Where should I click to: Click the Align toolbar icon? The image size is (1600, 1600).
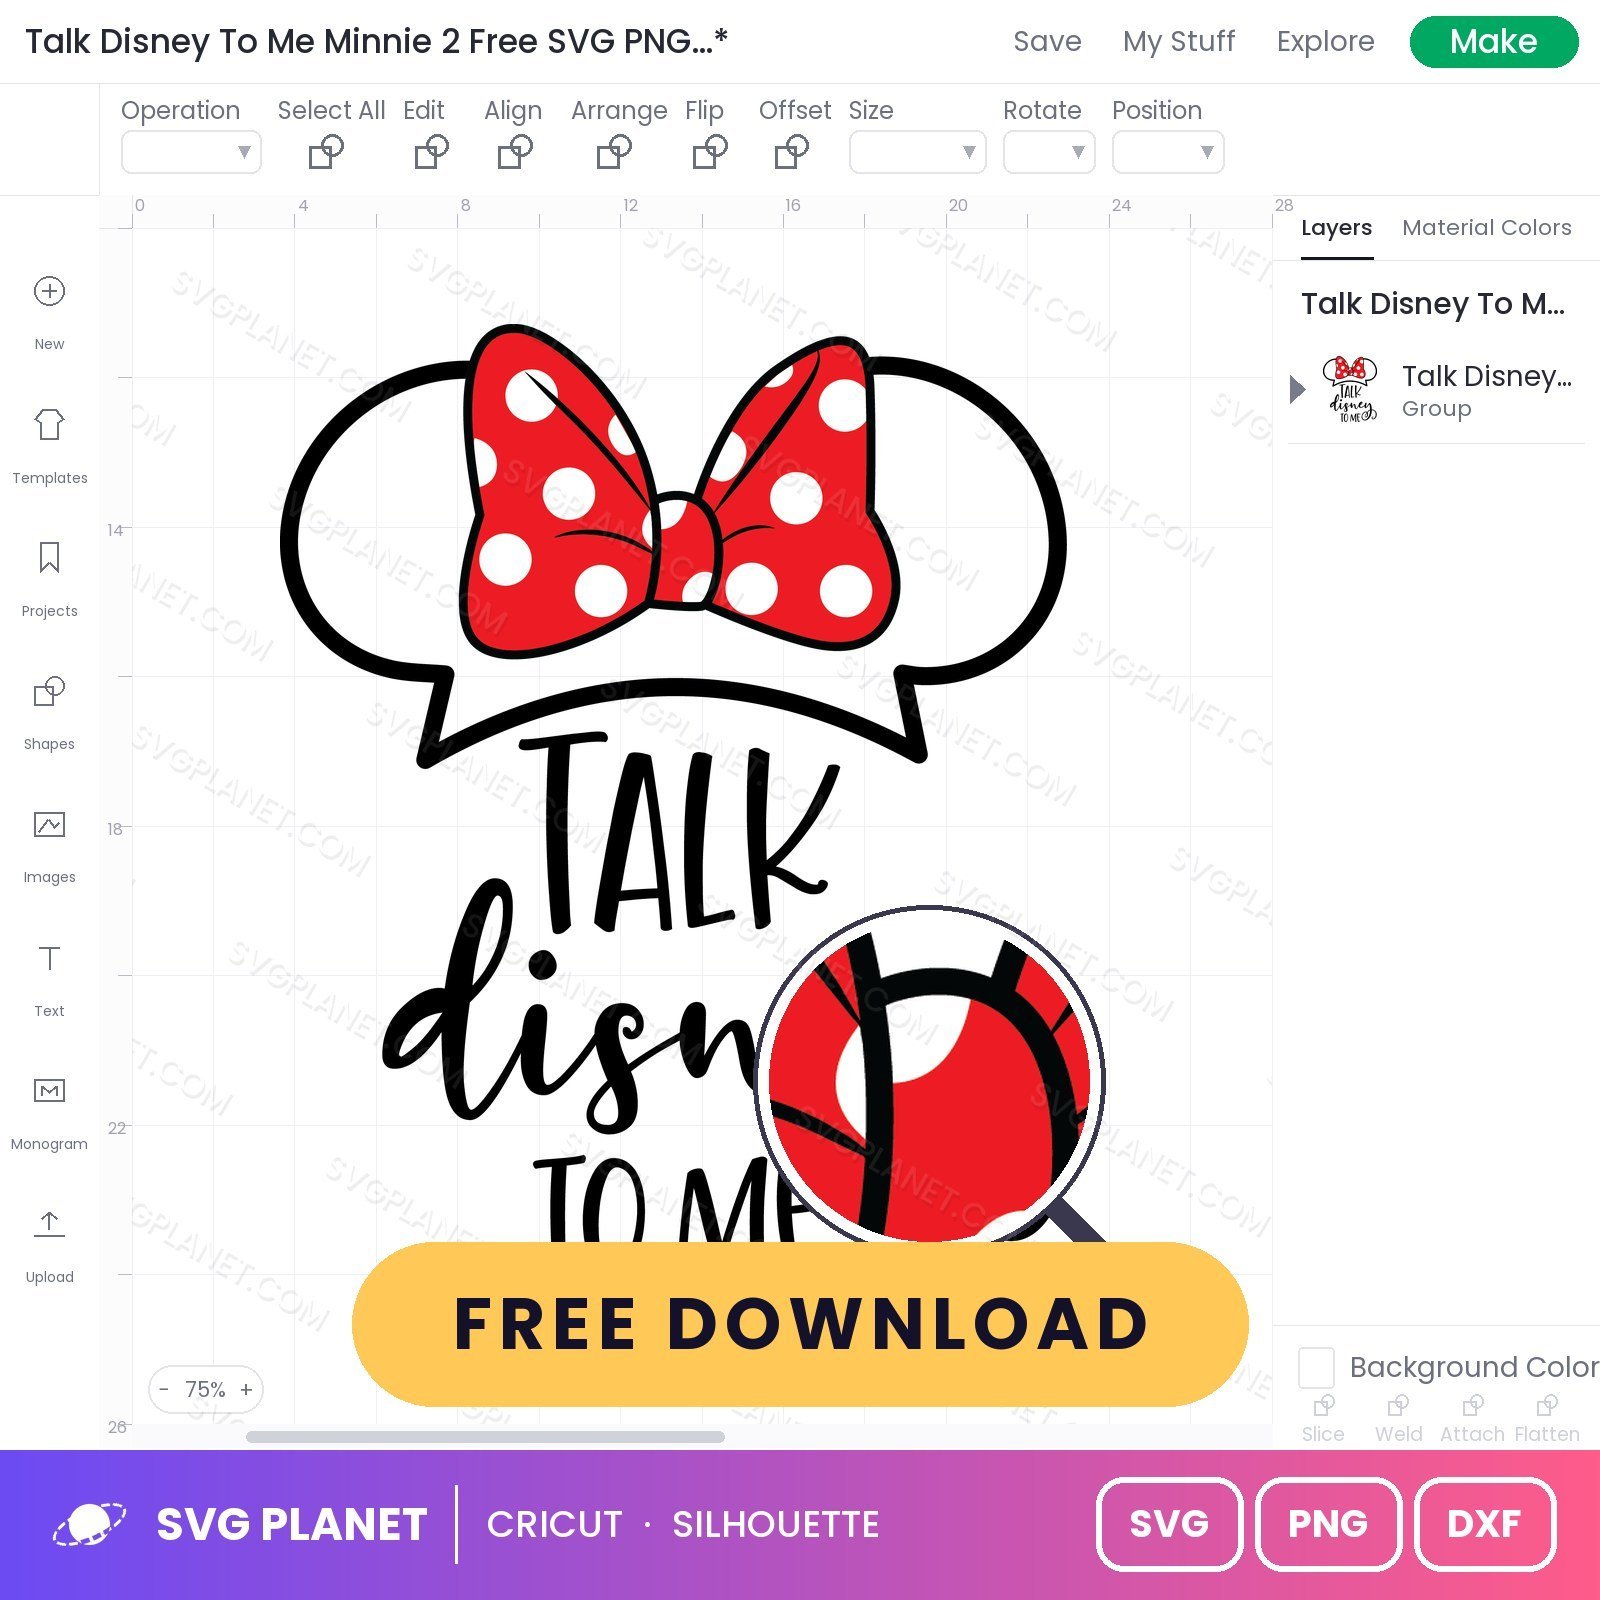pyautogui.click(x=515, y=152)
